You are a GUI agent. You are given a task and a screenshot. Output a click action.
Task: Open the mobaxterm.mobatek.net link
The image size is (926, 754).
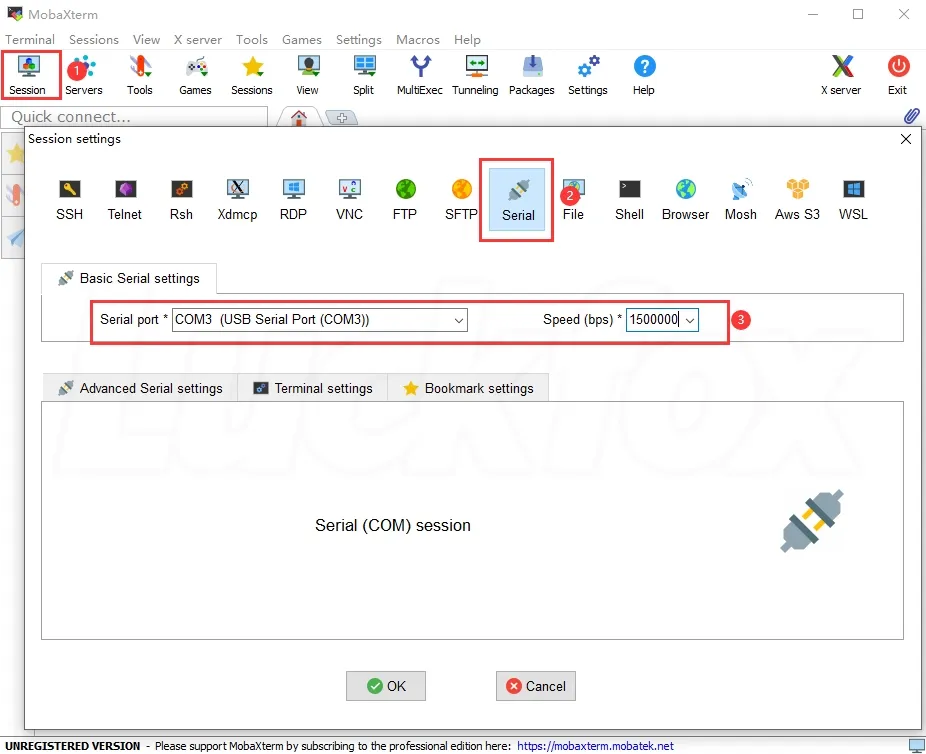[x=595, y=746]
